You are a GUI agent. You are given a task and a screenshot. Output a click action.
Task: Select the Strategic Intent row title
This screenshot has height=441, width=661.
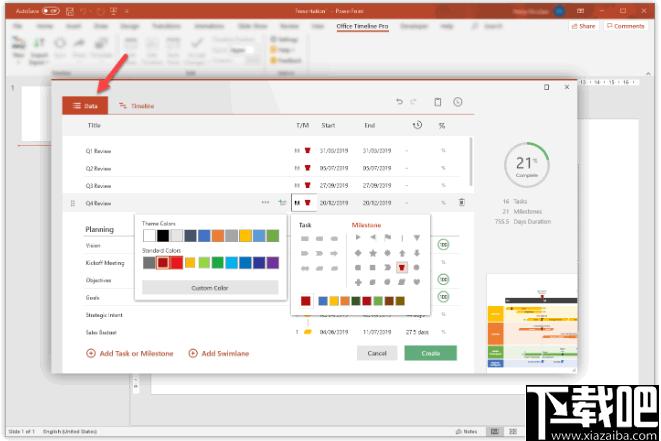pos(104,315)
